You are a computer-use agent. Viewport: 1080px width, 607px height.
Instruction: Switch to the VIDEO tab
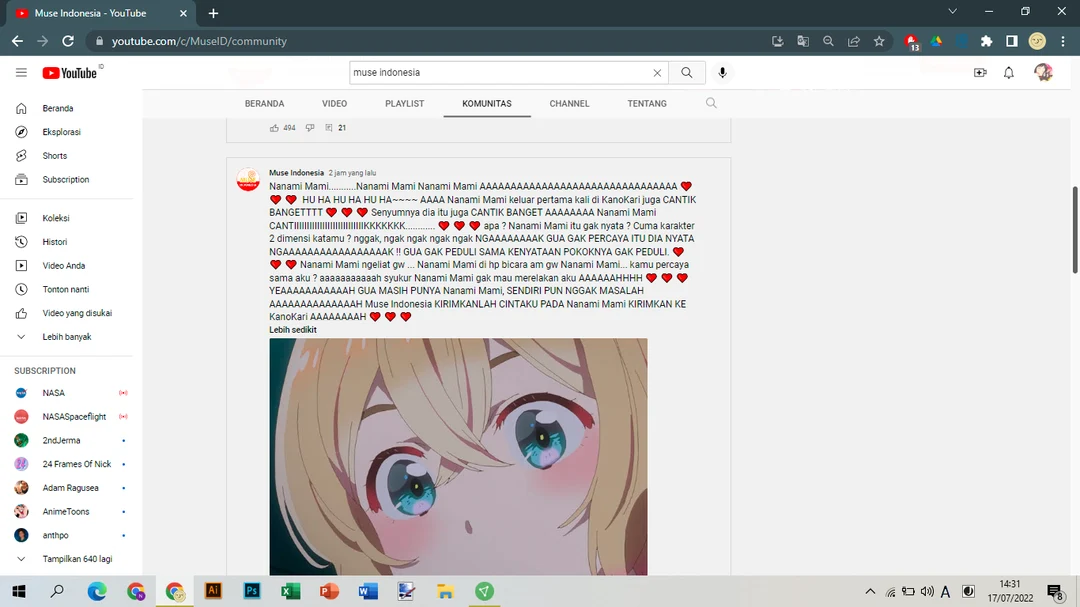pyautogui.click(x=334, y=104)
